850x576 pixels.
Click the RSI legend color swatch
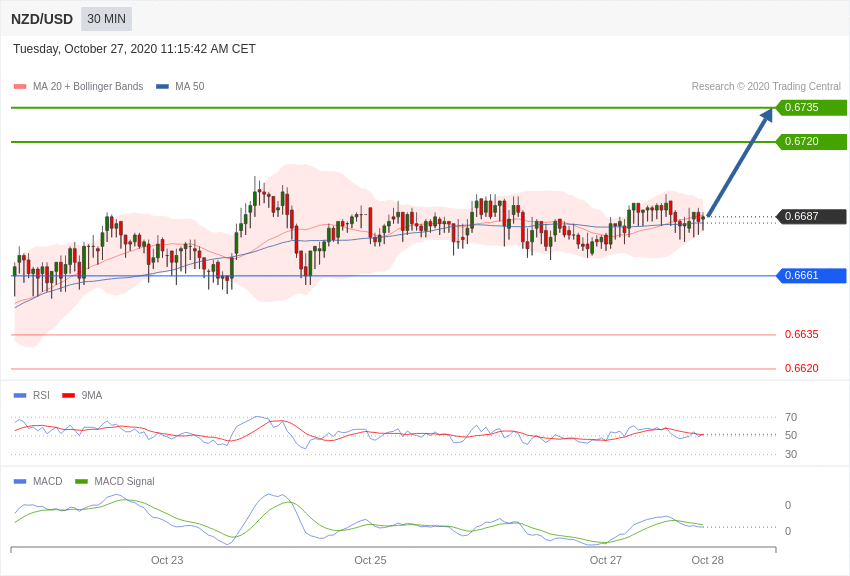coord(20,396)
